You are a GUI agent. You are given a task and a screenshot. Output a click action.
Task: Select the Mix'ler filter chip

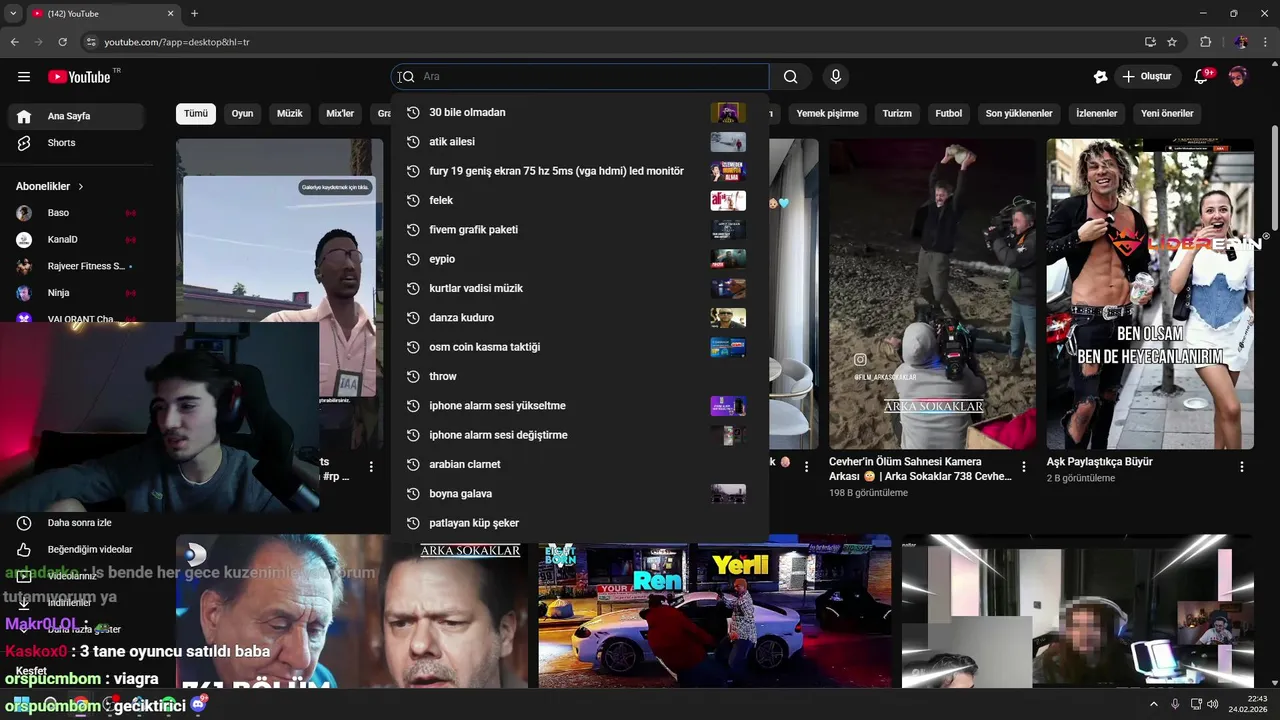(340, 113)
